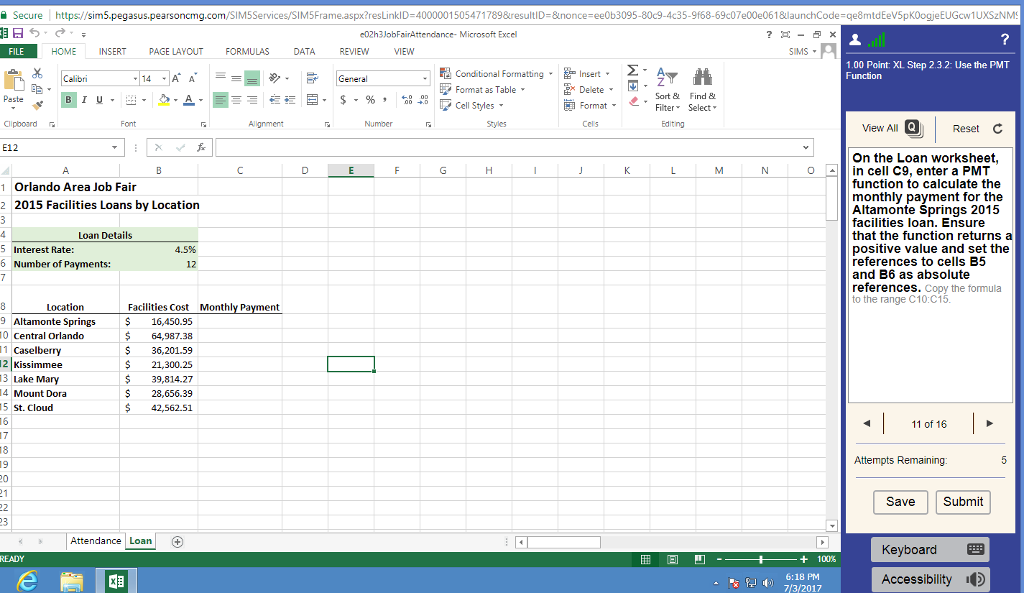This screenshot has height=593, width=1024.
Task: Click the Wrap Text icon
Action: pyautogui.click(x=312, y=78)
